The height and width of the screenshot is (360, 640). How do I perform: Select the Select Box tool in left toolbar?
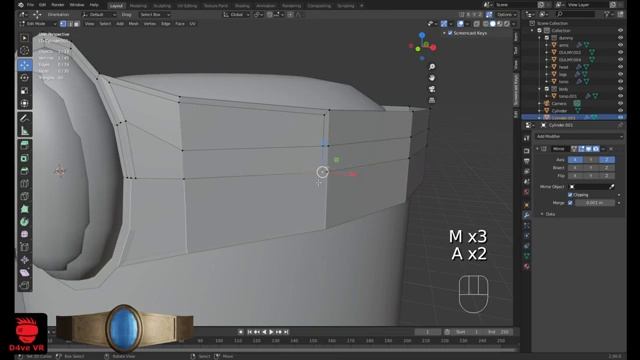(24, 38)
